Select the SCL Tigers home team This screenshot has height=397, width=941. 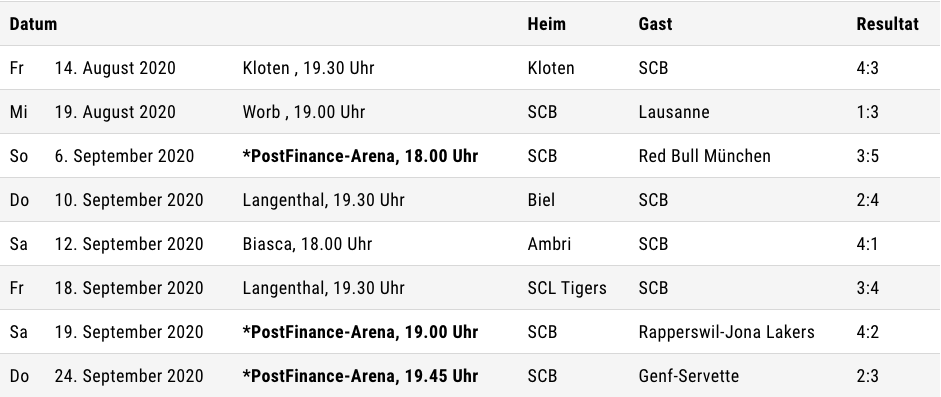click(x=567, y=288)
